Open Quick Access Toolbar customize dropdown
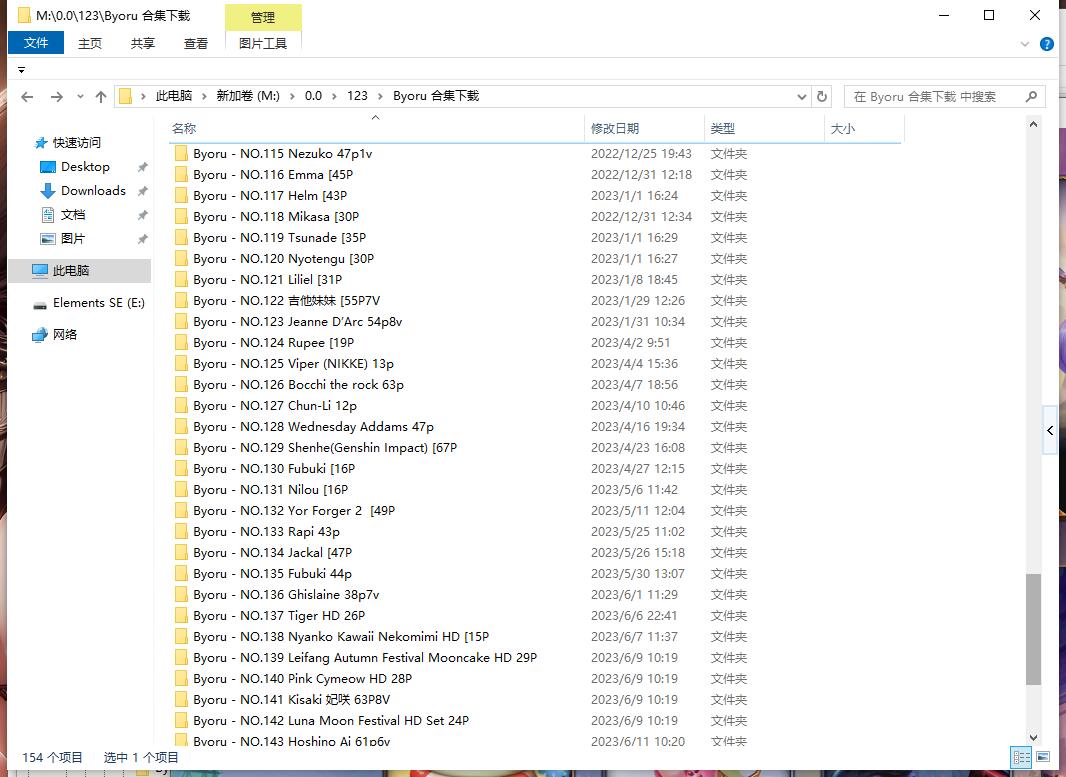This screenshot has height=777, width=1066. tap(21, 70)
